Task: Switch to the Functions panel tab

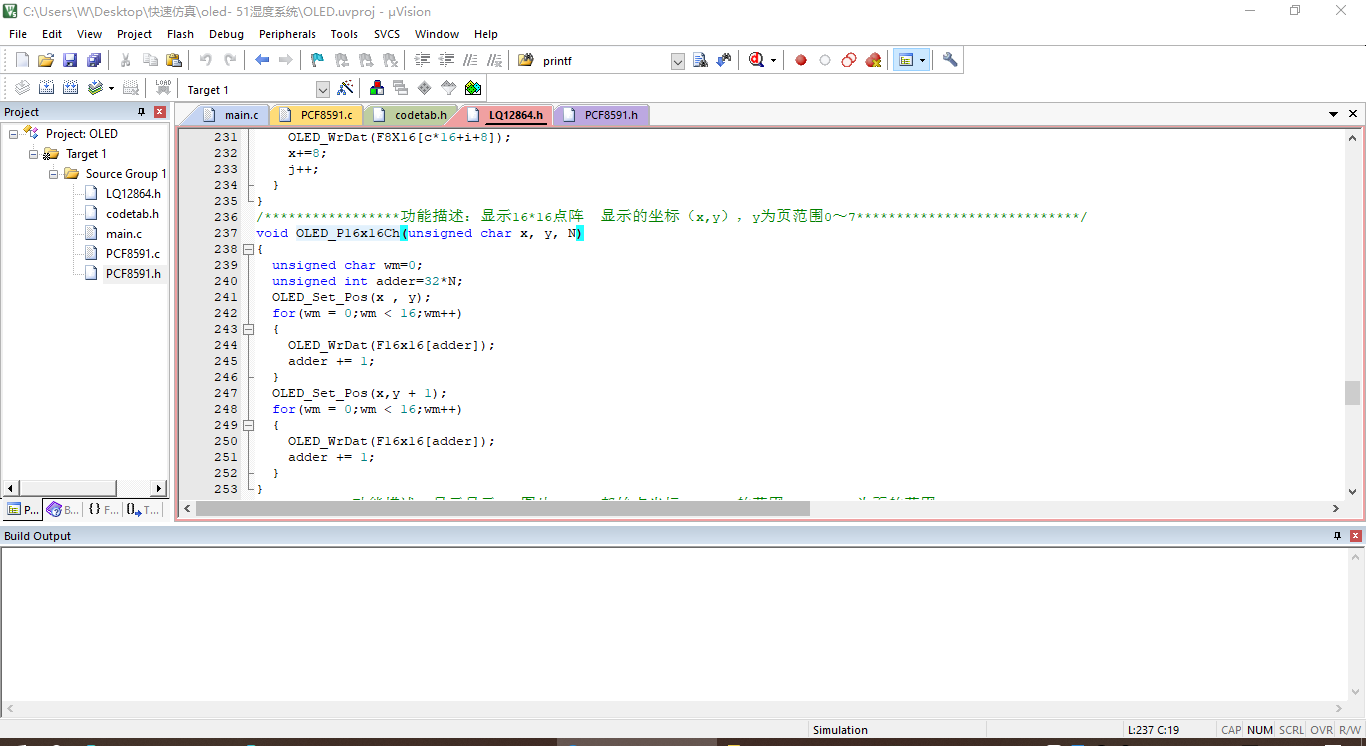Action: pyautogui.click(x=102, y=509)
